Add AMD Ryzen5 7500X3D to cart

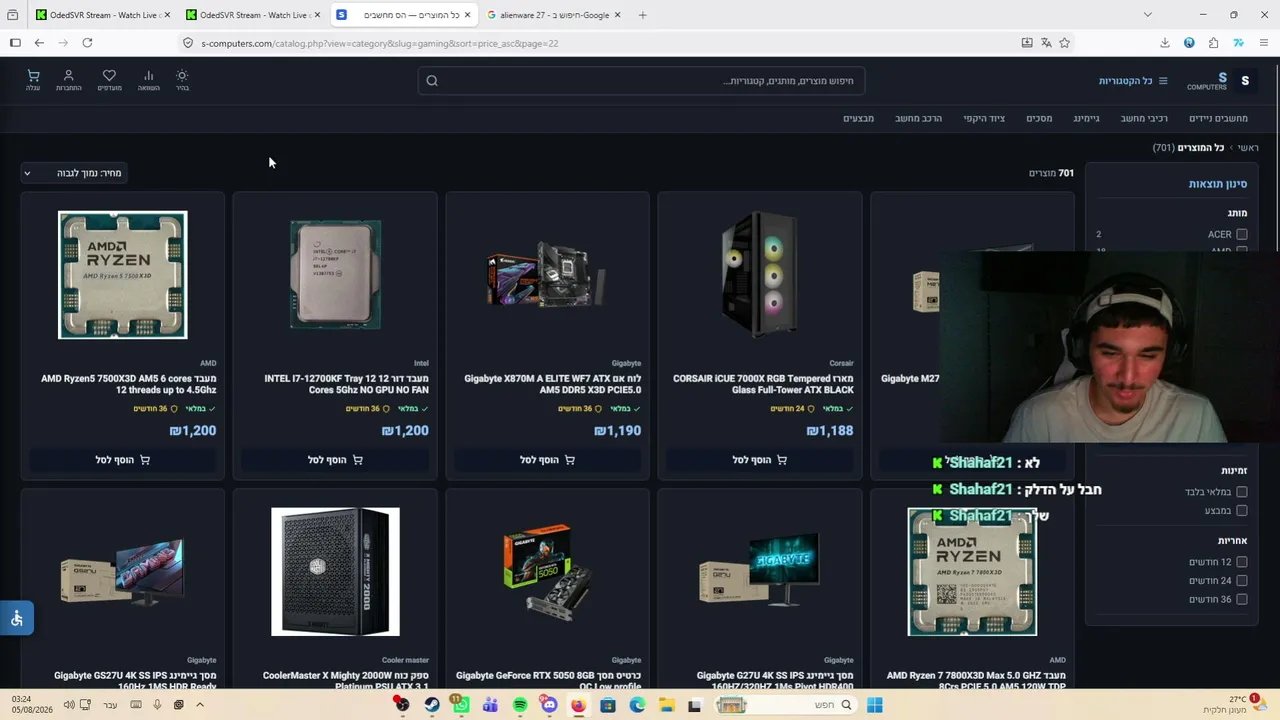coord(123,460)
